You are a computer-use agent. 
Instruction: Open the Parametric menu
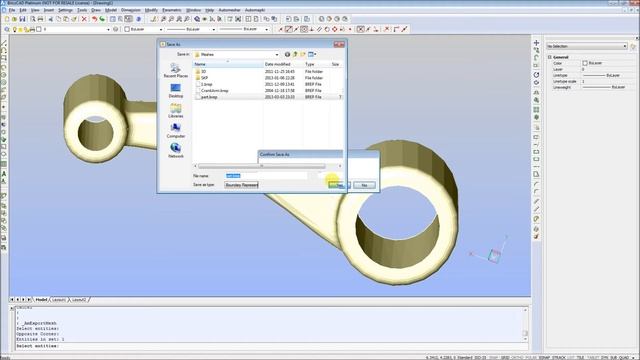(x=172, y=10)
